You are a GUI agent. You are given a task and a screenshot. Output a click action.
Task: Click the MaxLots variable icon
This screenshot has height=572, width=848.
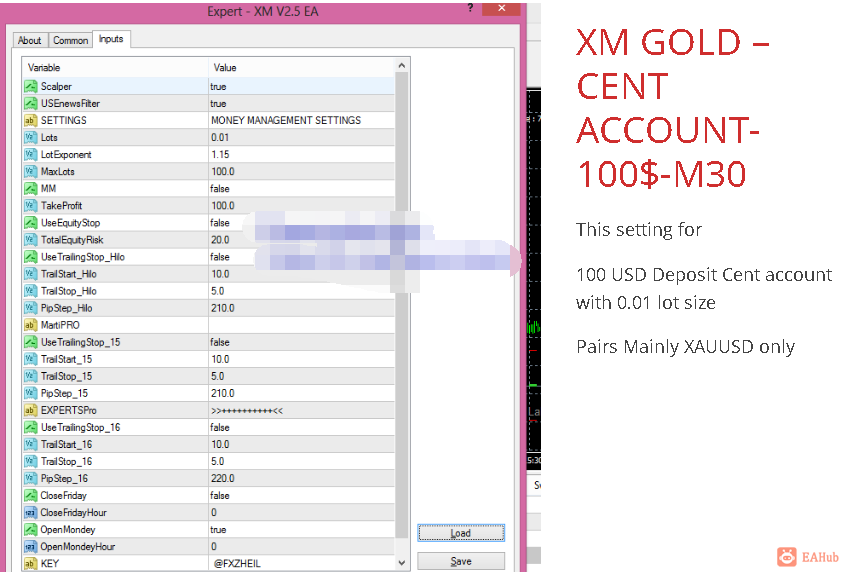coord(31,171)
